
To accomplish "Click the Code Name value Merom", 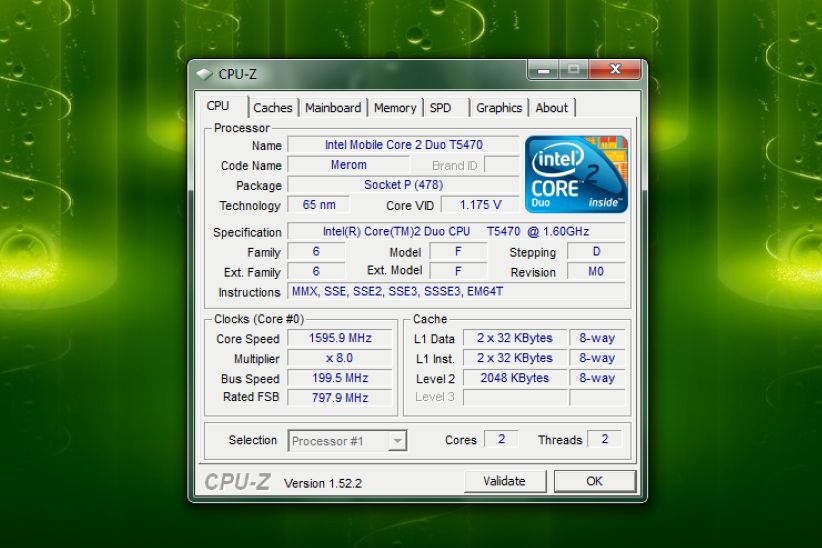I will point(349,165).
